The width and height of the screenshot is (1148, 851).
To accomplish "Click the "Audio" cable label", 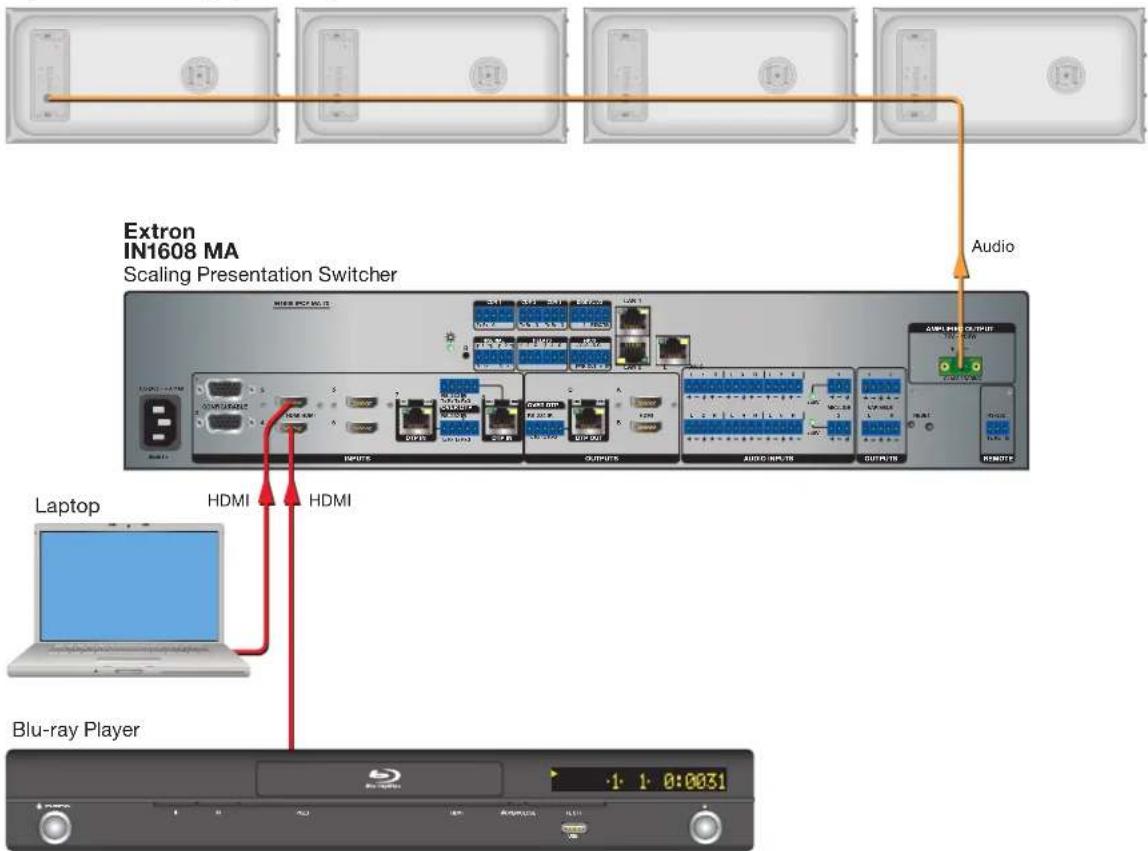I will coord(993,246).
